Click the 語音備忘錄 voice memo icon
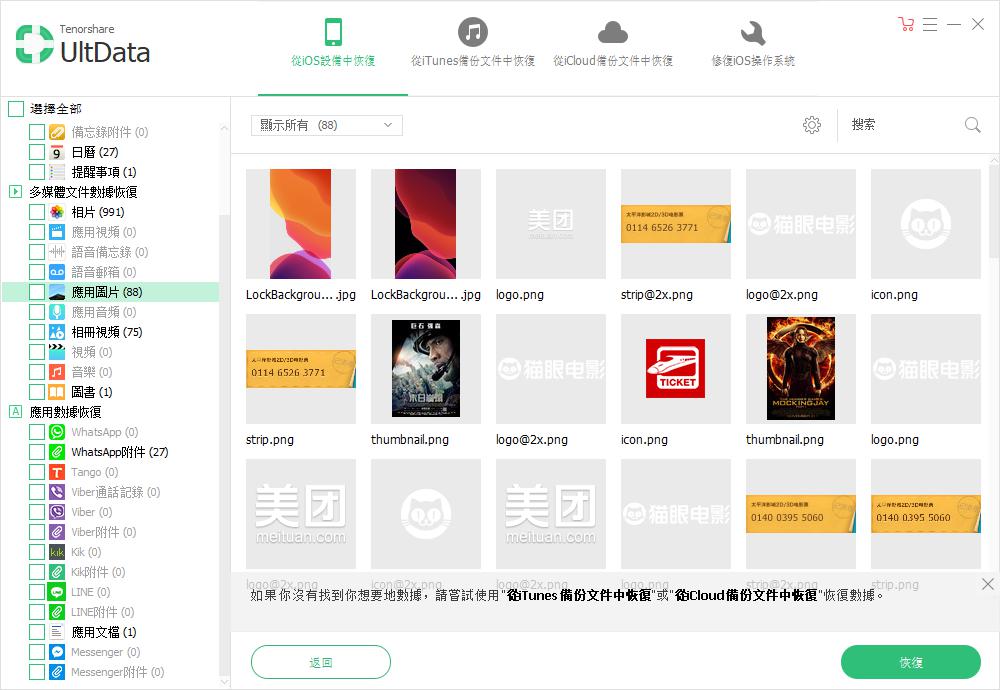 pos(57,252)
